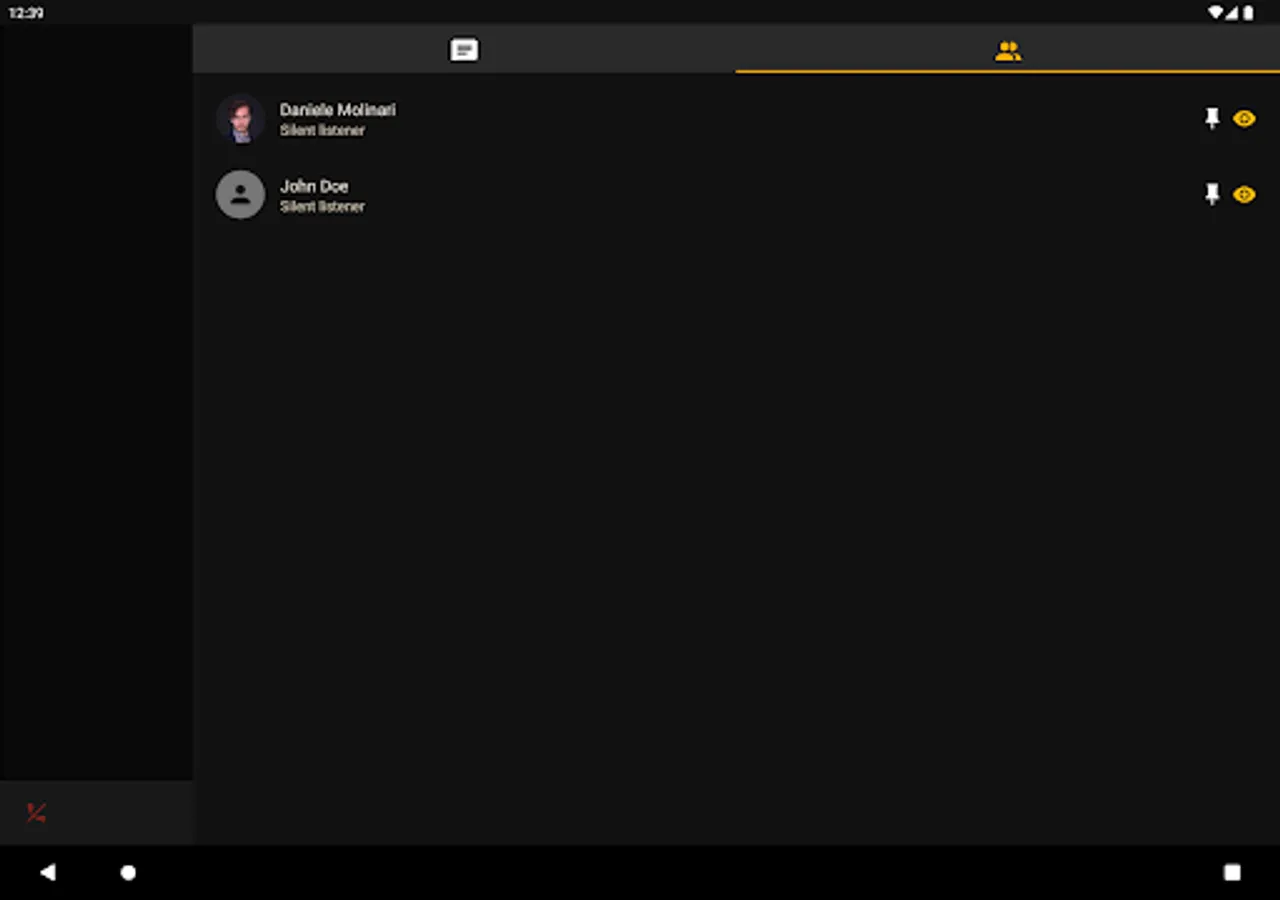Tap the battery status bar icon
This screenshot has height=900, width=1280.
(1248, 13)
